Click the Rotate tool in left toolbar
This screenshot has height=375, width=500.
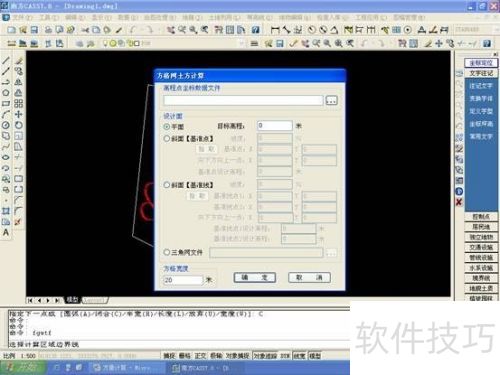[x=19, y=125]
